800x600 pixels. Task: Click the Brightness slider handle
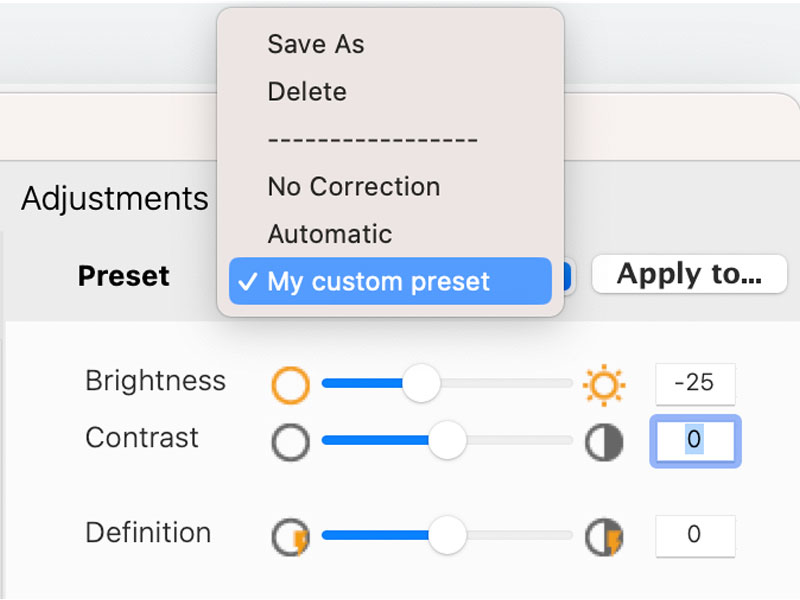pos(421,383)
